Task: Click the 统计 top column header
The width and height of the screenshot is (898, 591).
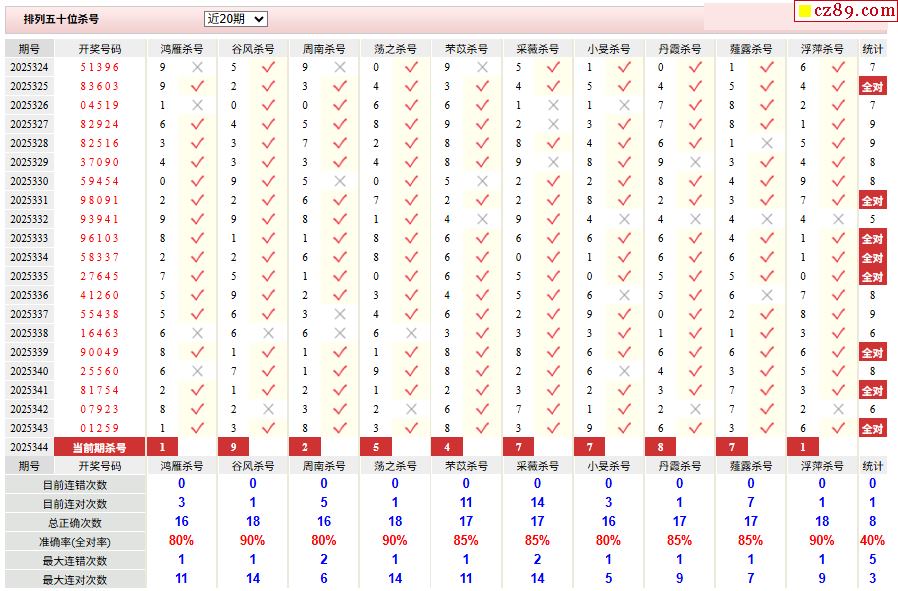Action: tap(872, 49)
